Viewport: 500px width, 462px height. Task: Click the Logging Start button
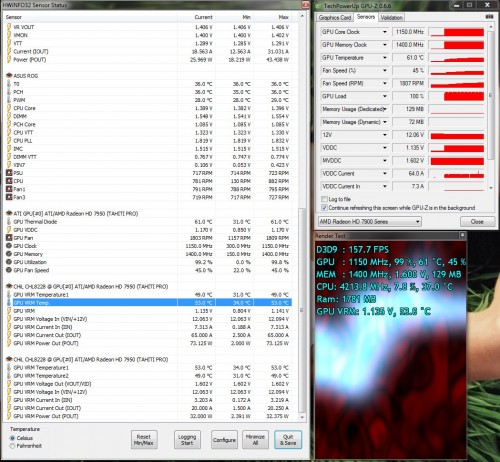coord(187,440)
